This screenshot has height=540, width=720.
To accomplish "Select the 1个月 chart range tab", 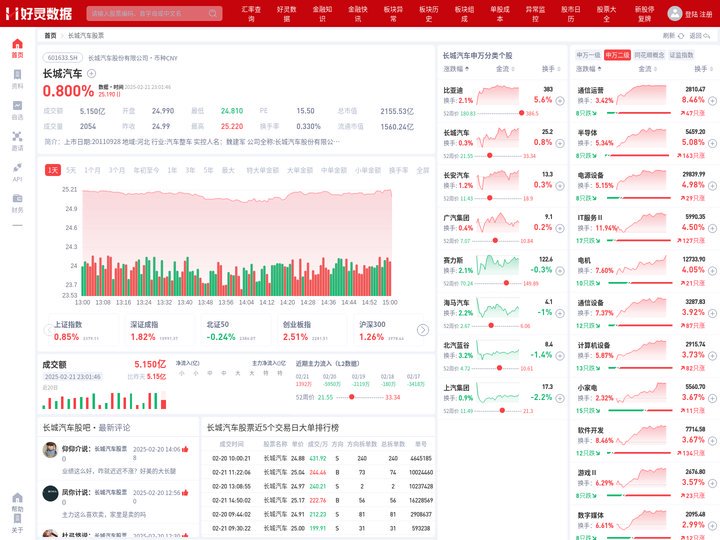I will pos(92,170).
